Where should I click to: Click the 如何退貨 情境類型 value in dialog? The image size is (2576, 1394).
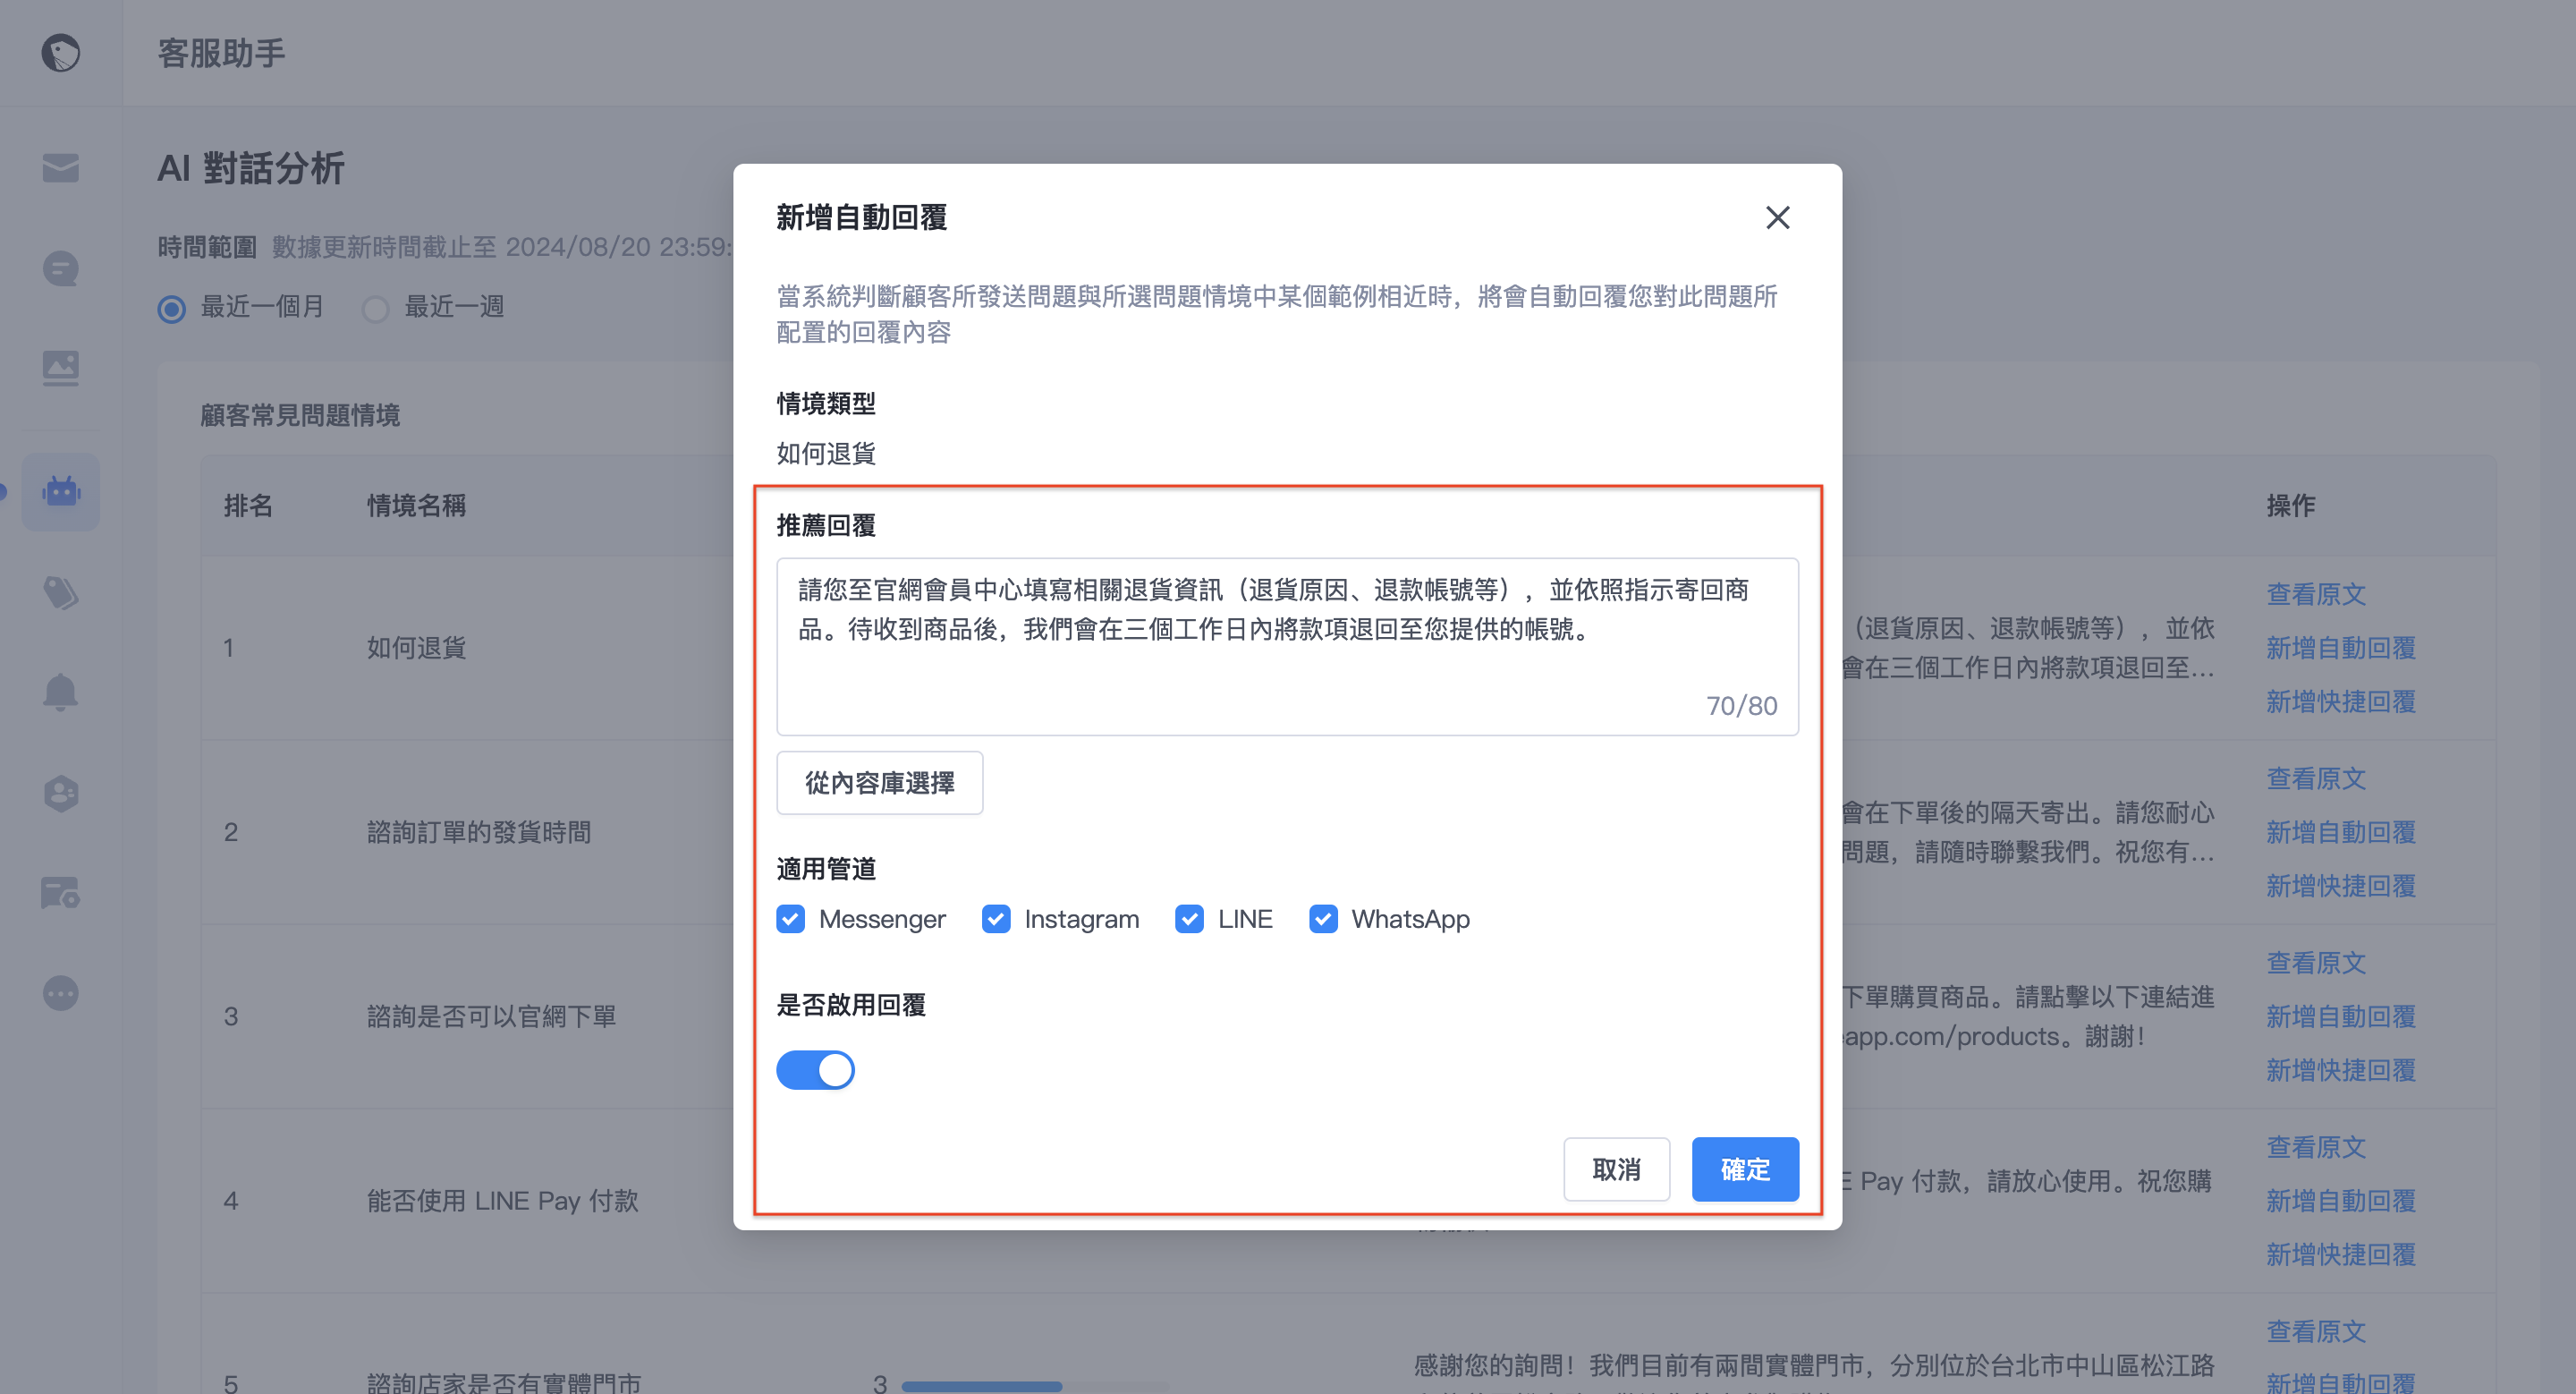pyautogui.click(x=826, y=453)
